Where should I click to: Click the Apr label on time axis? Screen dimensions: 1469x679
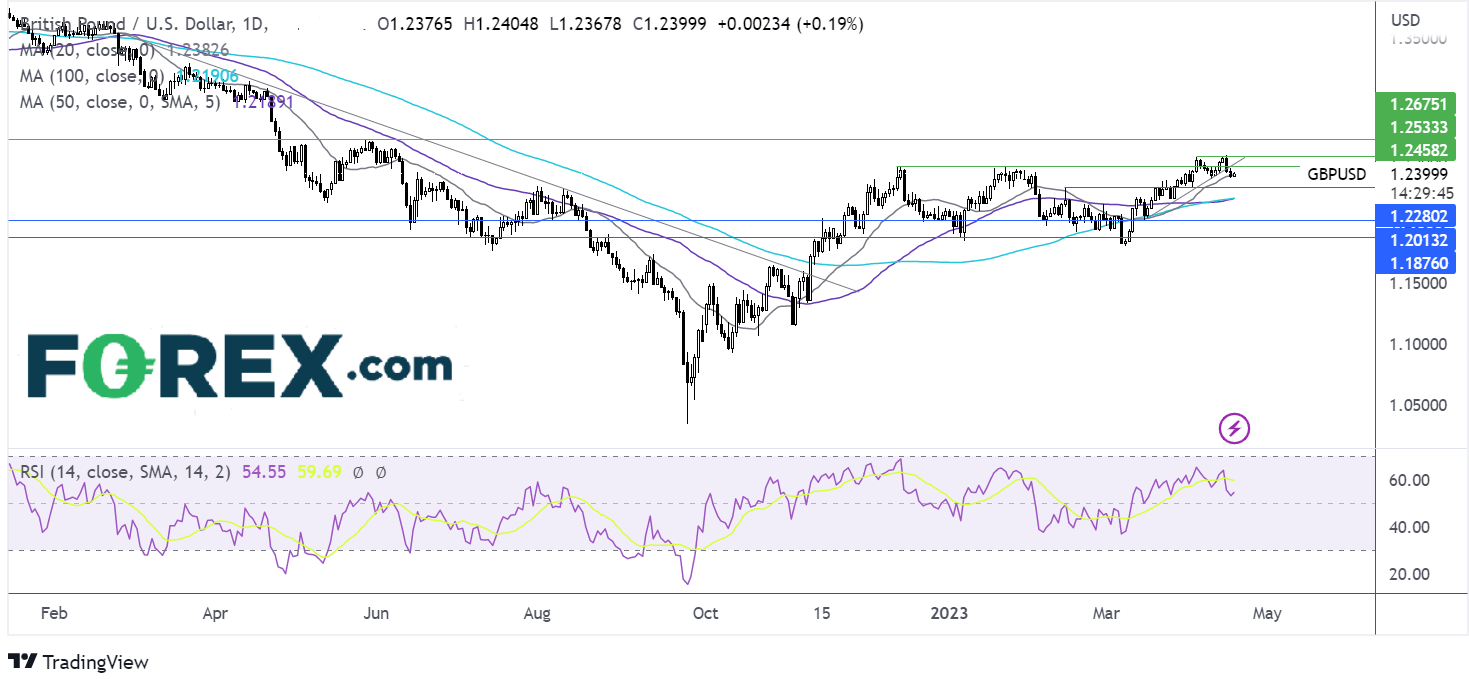pos(217,614)
